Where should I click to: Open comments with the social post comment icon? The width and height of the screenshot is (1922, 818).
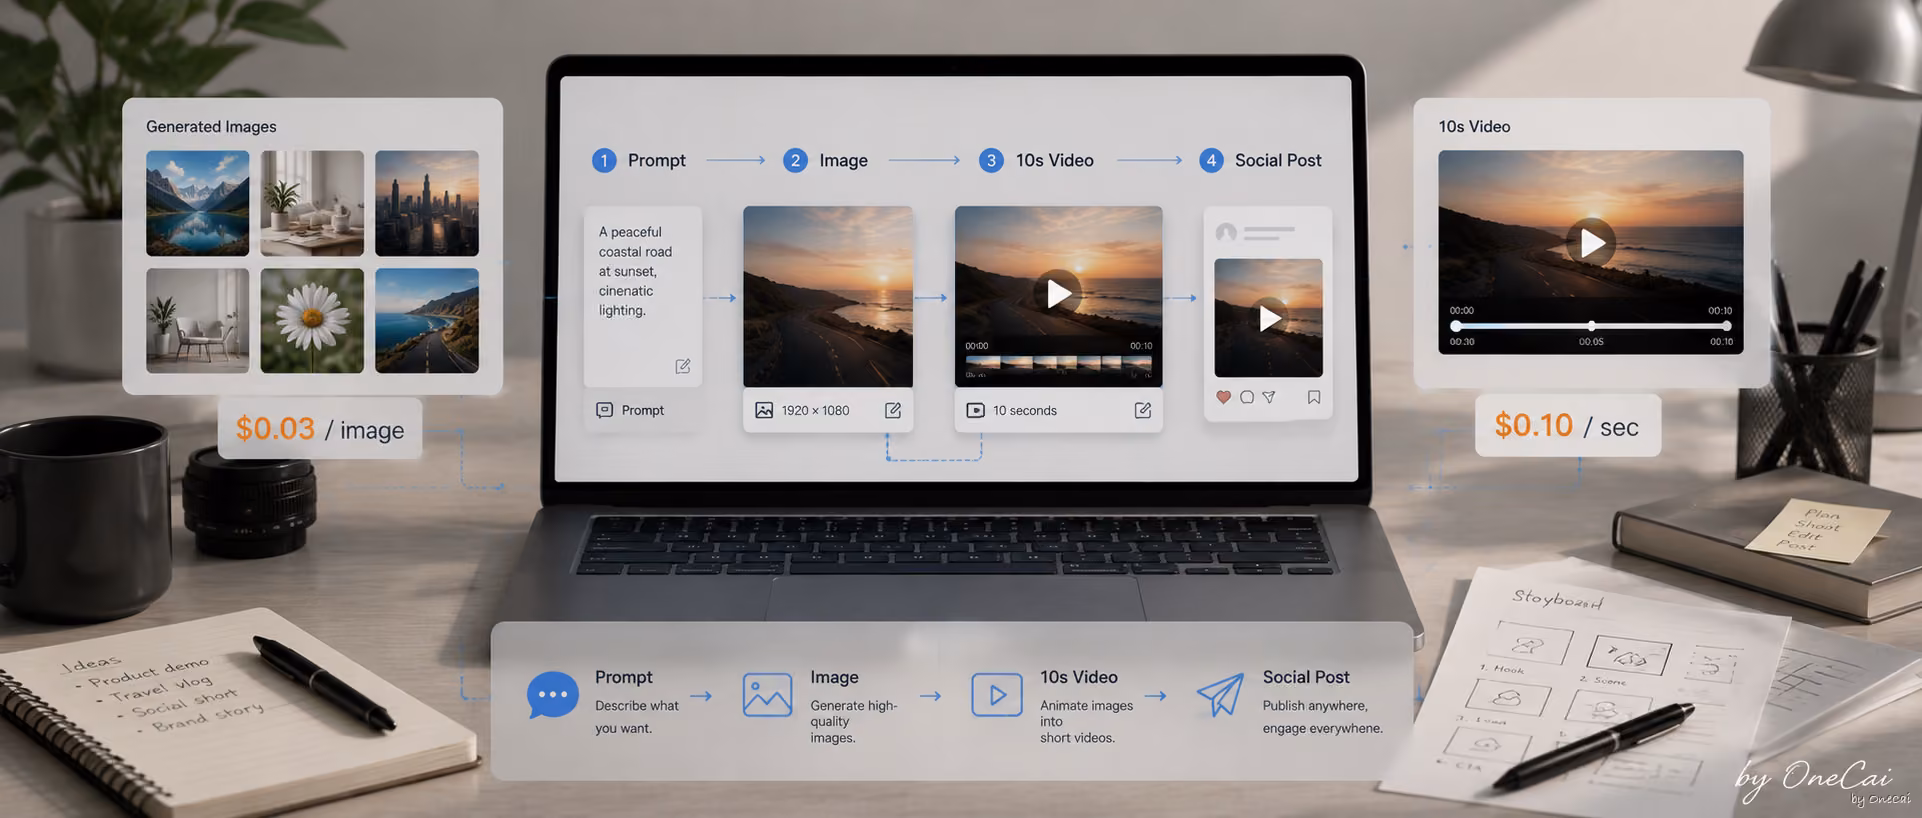point(1247,397)
